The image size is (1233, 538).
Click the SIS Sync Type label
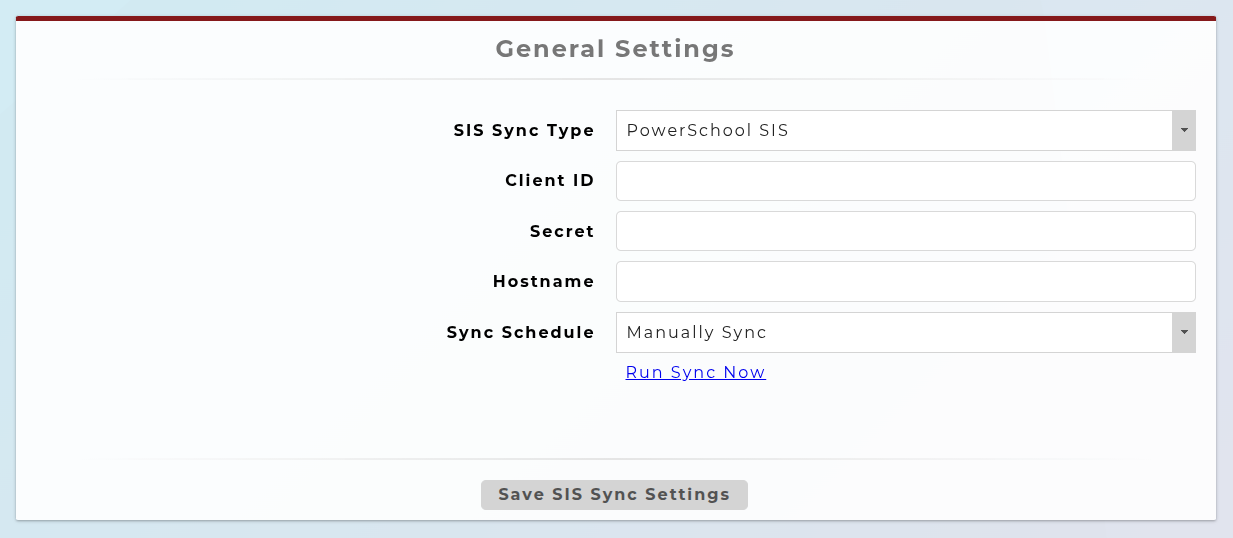pyautogui.click(x=524, y=130)
